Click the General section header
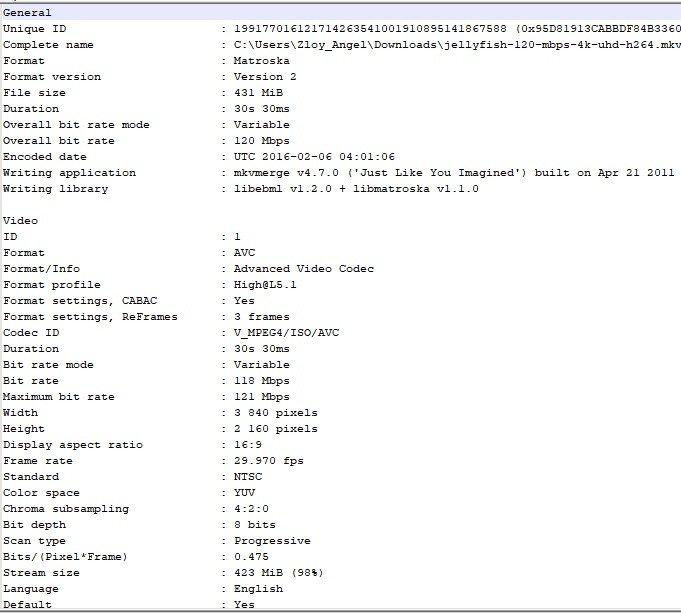Image resolution: width=681 pixels, height=613 pixels. (x=27, y=13)
